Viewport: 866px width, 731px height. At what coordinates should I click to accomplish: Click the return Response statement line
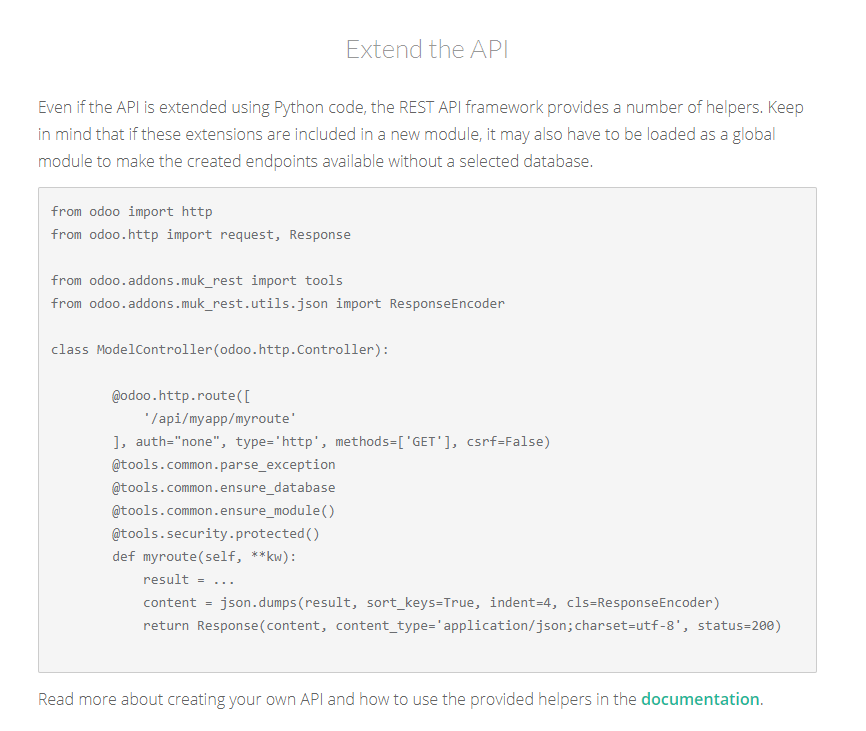pyautogui.click(x=462, y=626)
